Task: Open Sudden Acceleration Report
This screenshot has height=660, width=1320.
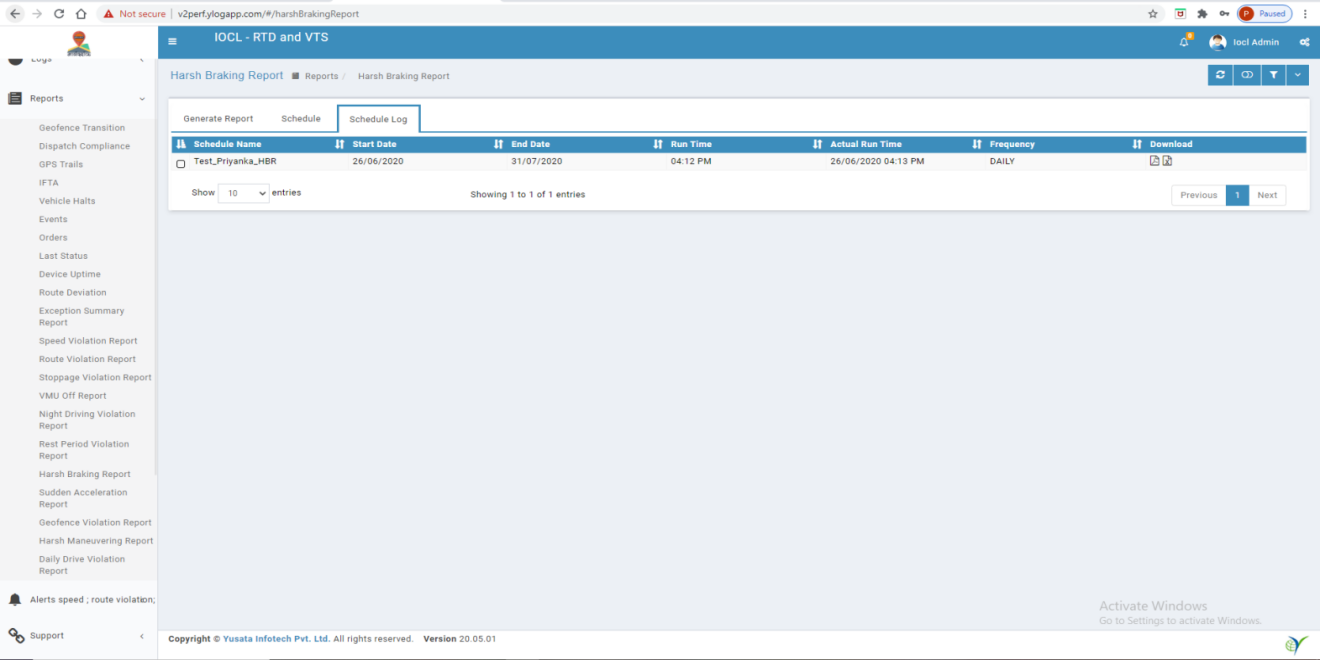Action: [83, 499]
